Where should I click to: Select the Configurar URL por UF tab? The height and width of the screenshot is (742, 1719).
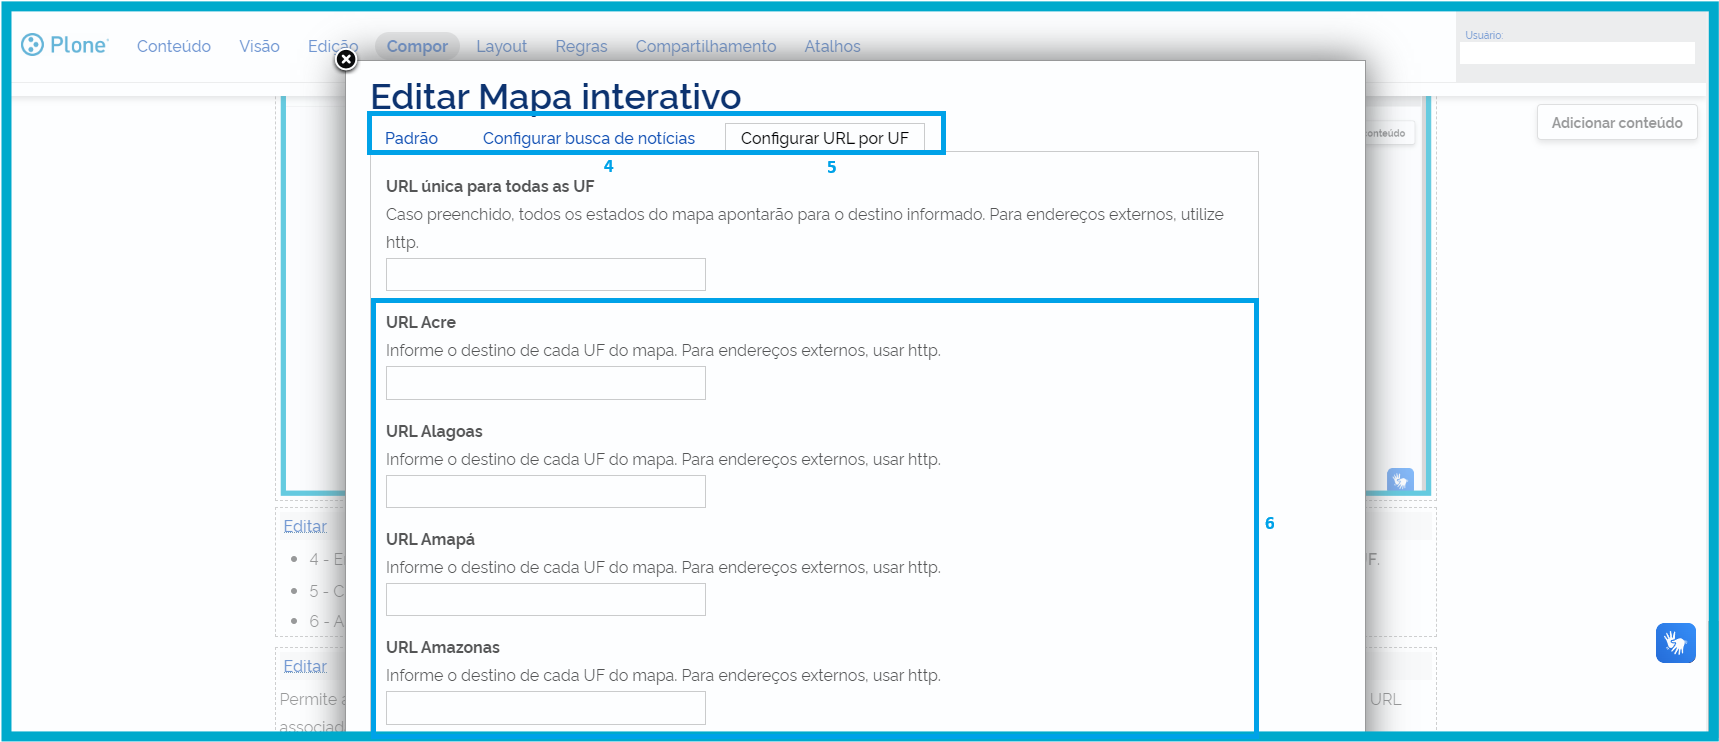[824, 138]
